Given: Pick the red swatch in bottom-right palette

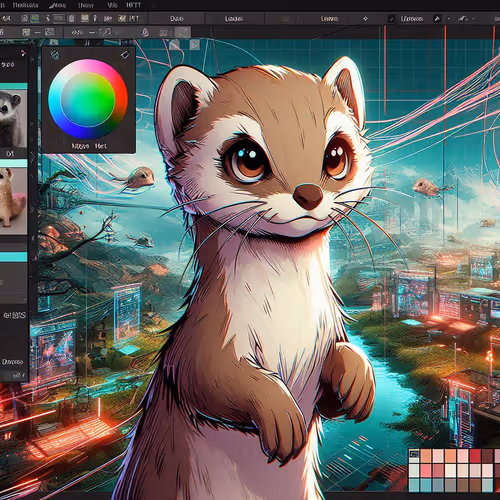Looking at the screenshot, I should point(475,456).
